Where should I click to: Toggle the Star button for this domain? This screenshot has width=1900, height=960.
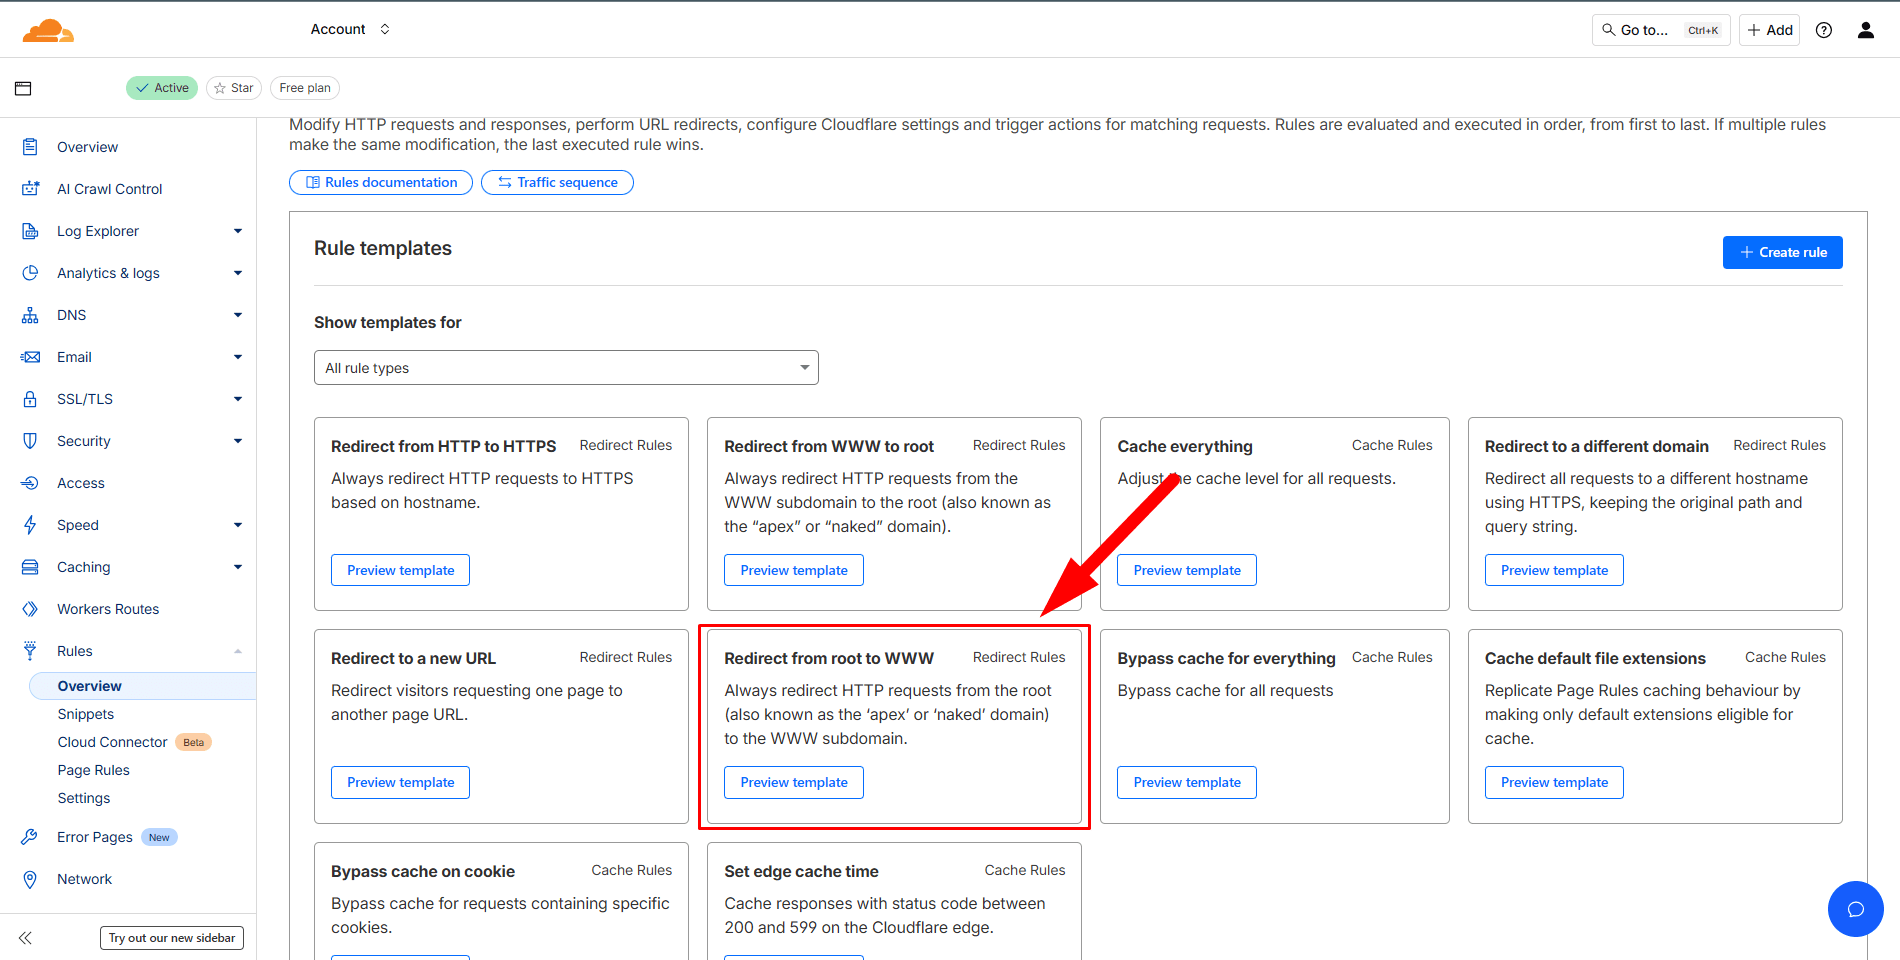pyautogui.click(x=234, y=88)
